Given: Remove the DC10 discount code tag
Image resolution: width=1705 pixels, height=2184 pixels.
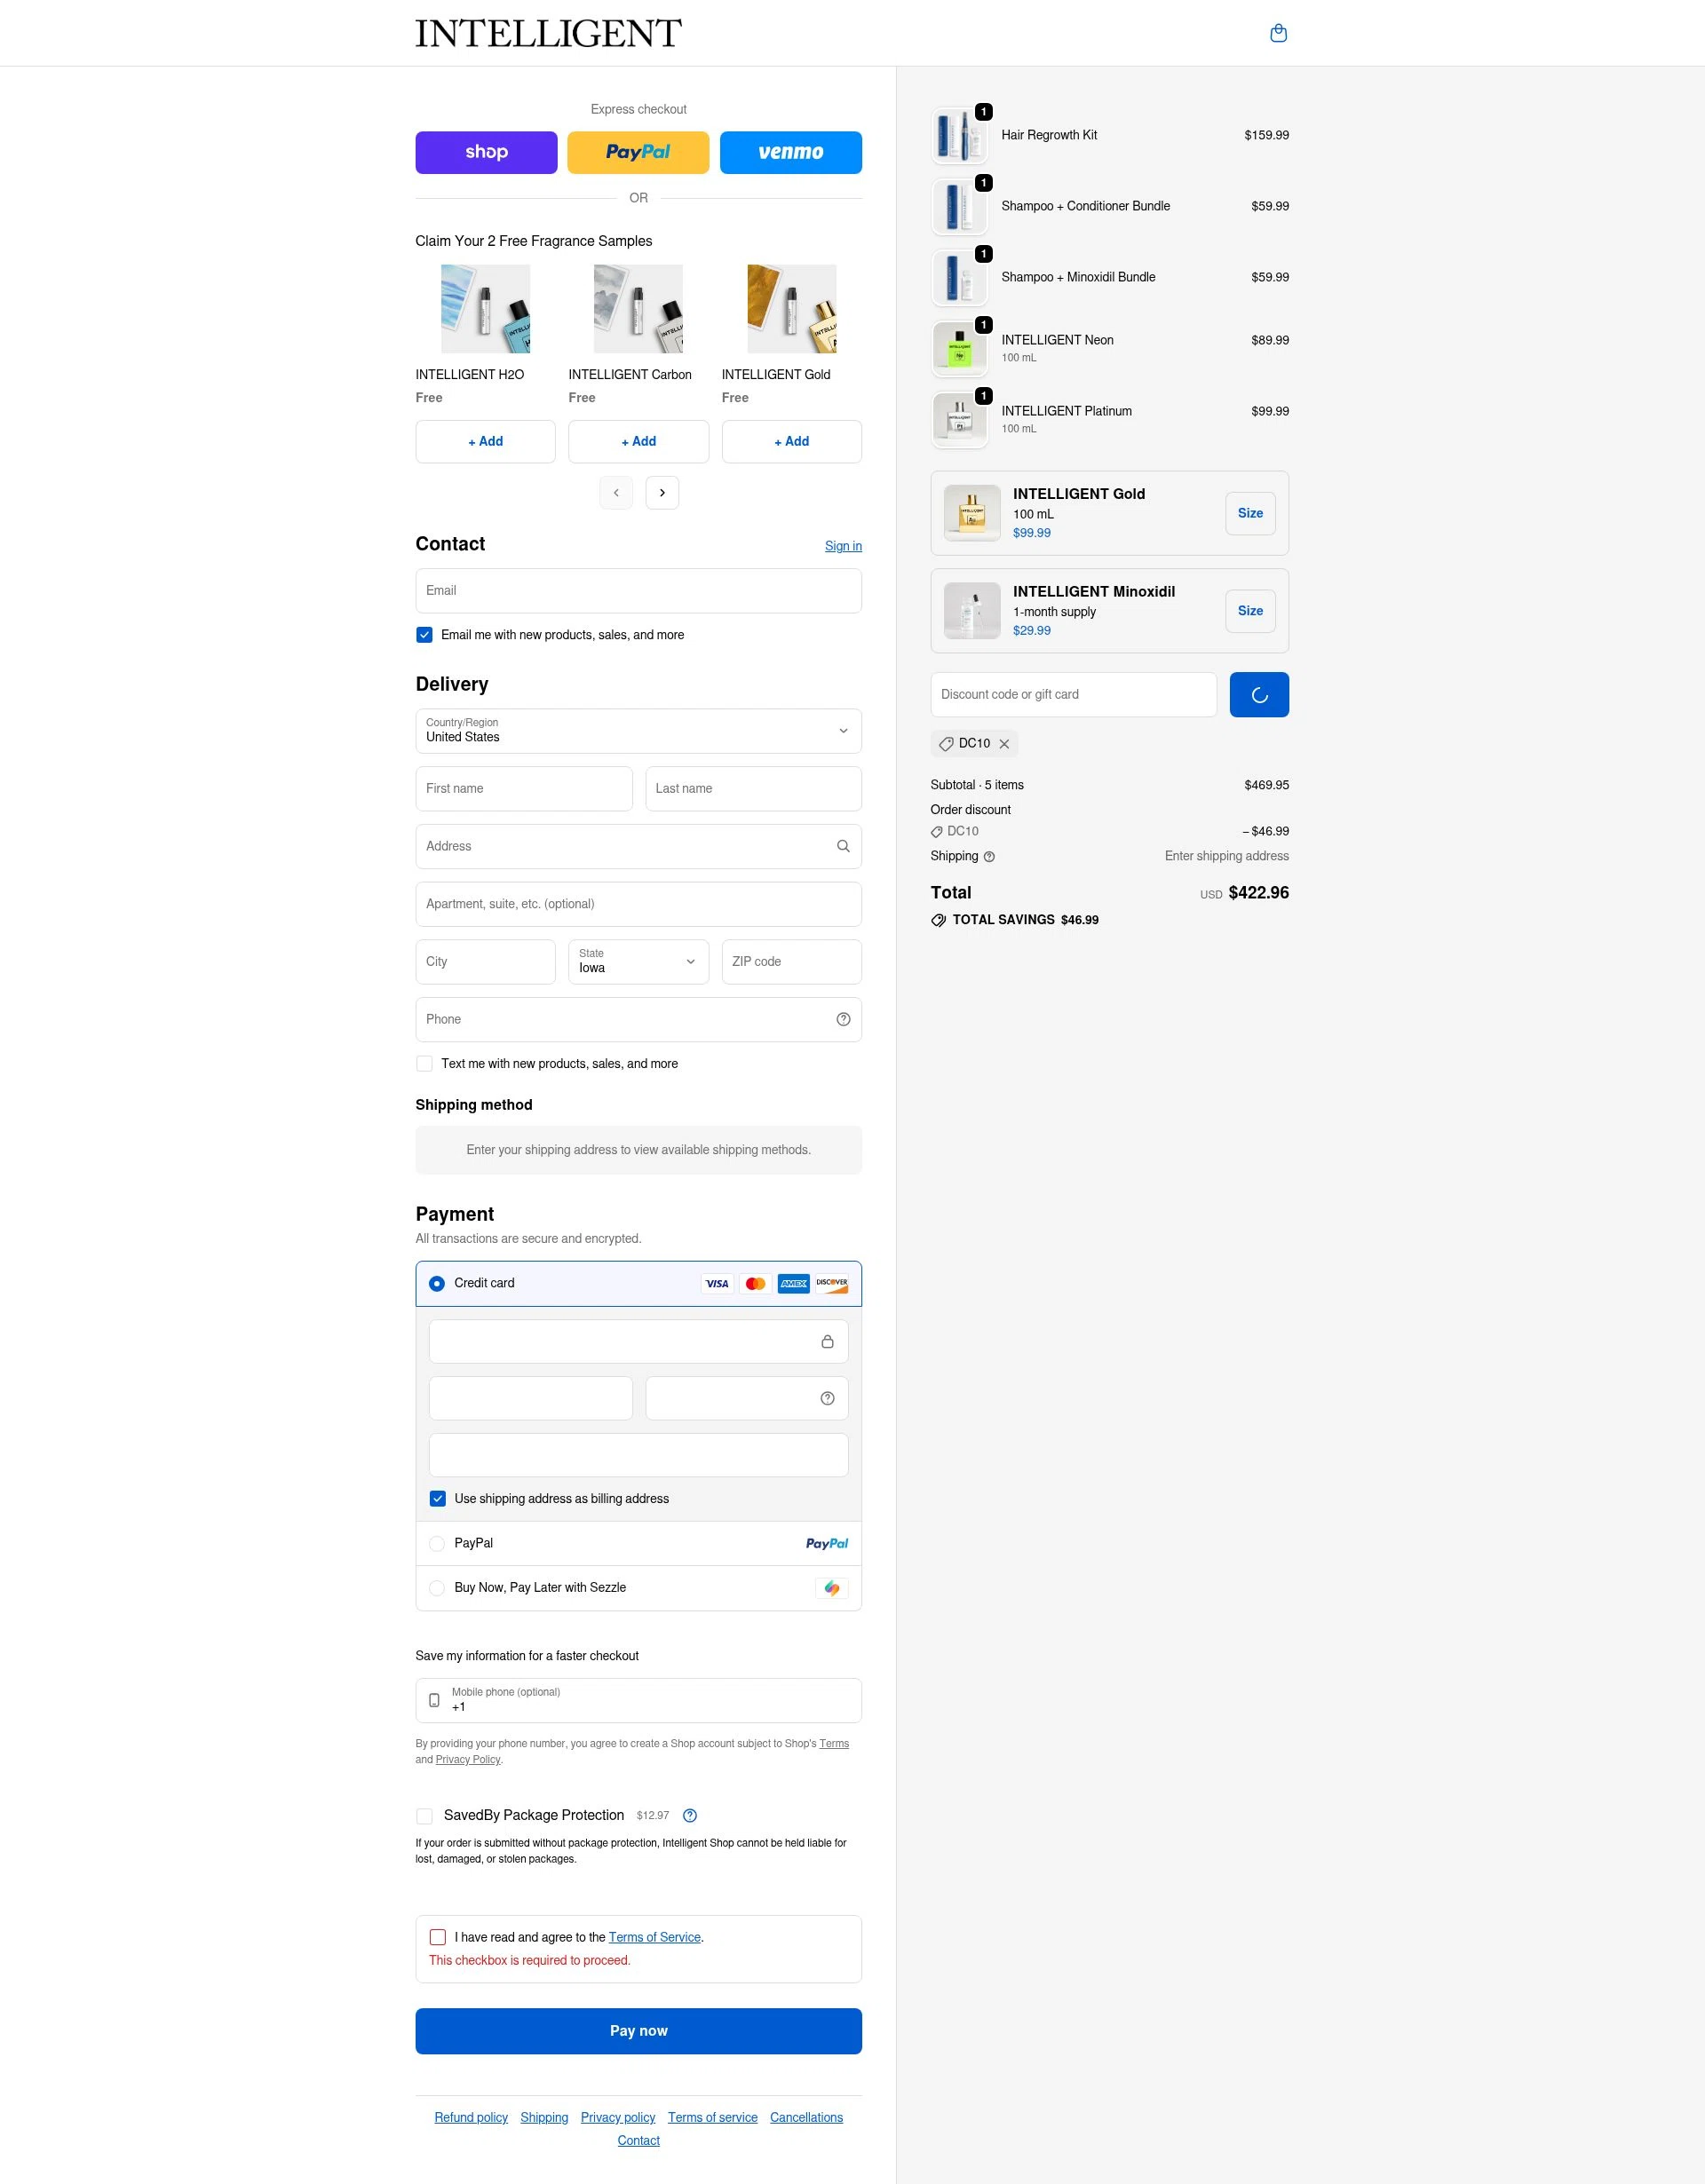Looking at the screenshot, I should [x=1005, y=743].
